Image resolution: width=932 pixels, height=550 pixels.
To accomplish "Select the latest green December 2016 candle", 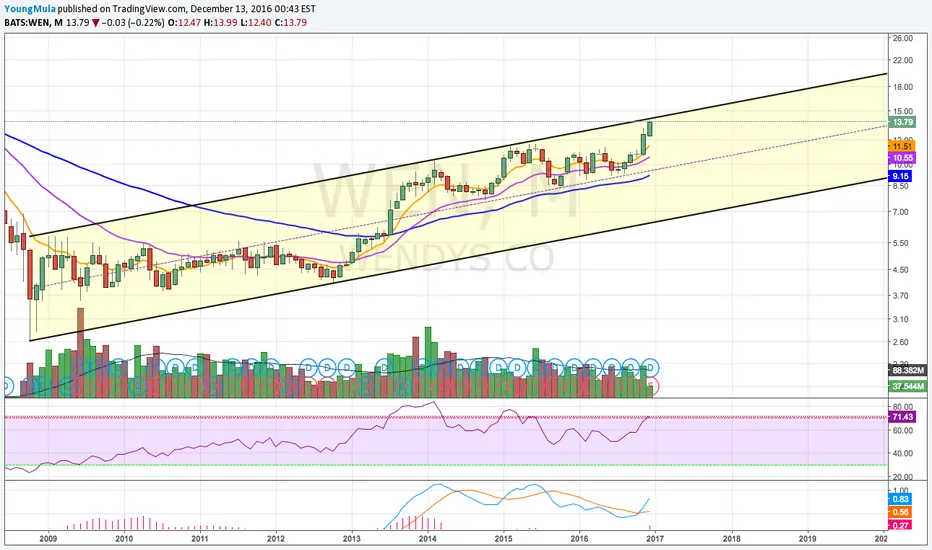I will click(x=650, y=128).
